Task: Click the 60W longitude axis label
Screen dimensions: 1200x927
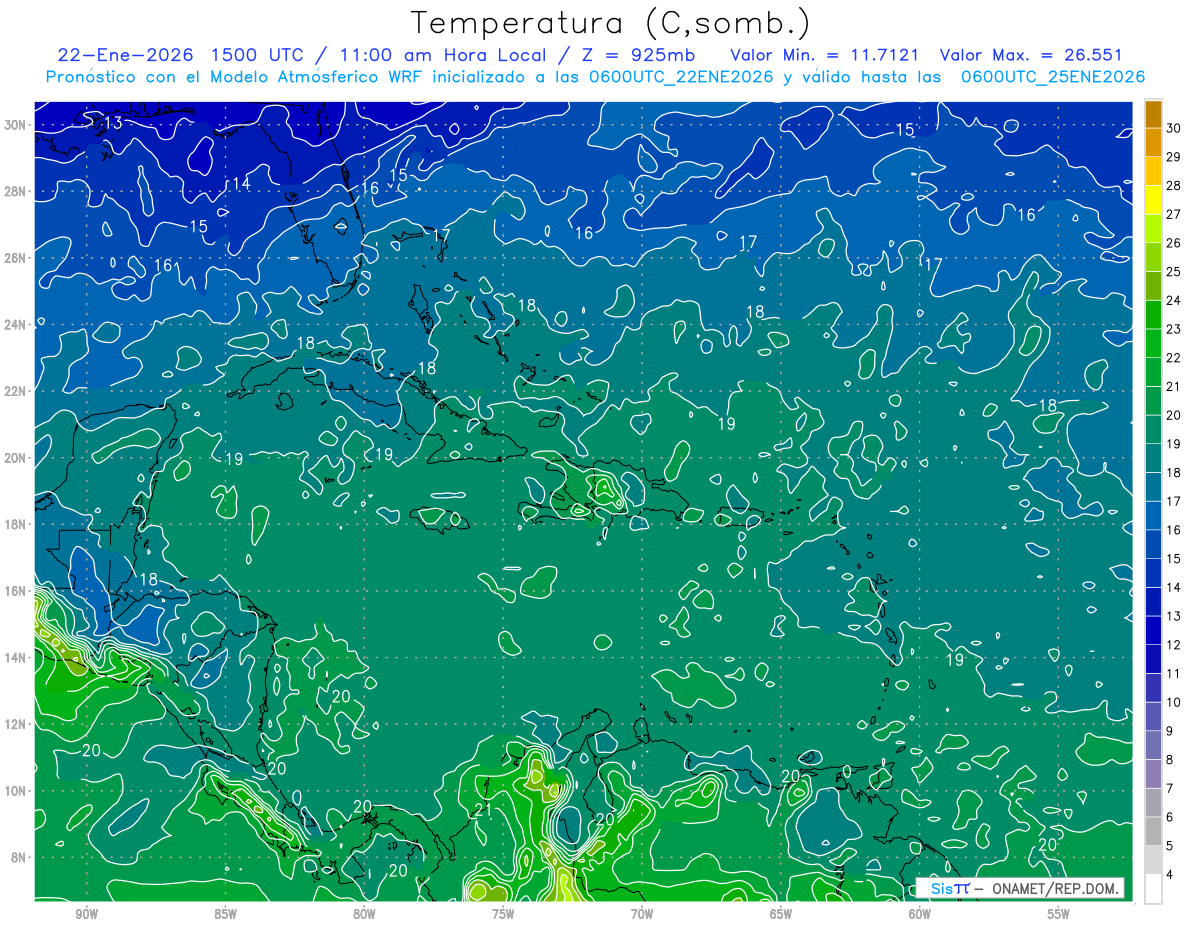Action: click(920, 914)
